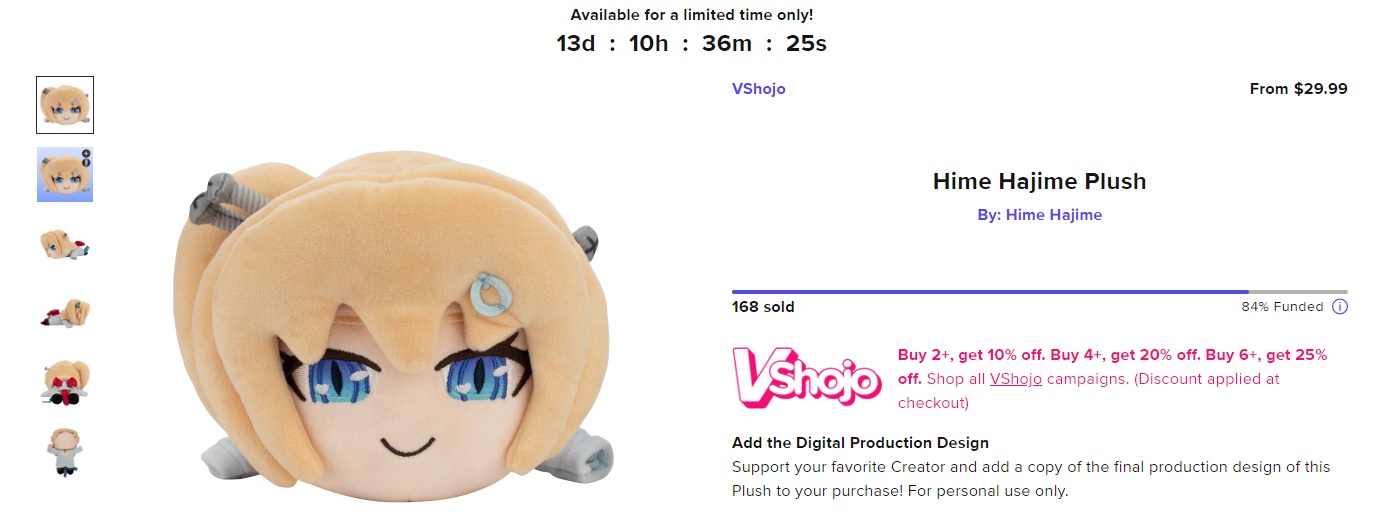Click Add the Digital Production Design heading
Screen dimensions: 1375x516
point(860,443)
